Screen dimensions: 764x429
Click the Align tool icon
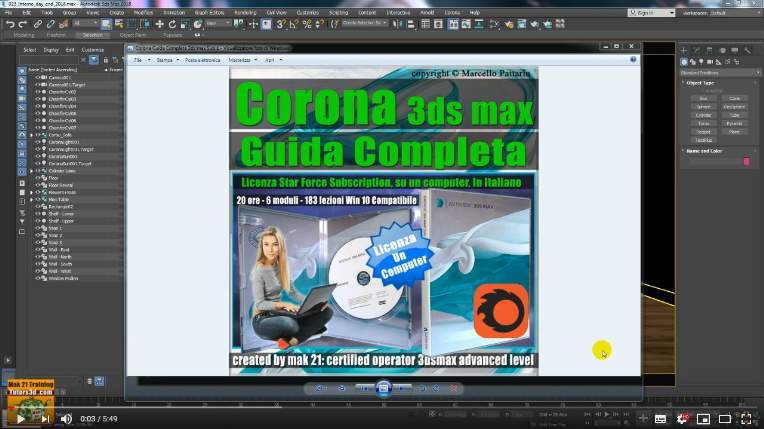click(410, 24)
